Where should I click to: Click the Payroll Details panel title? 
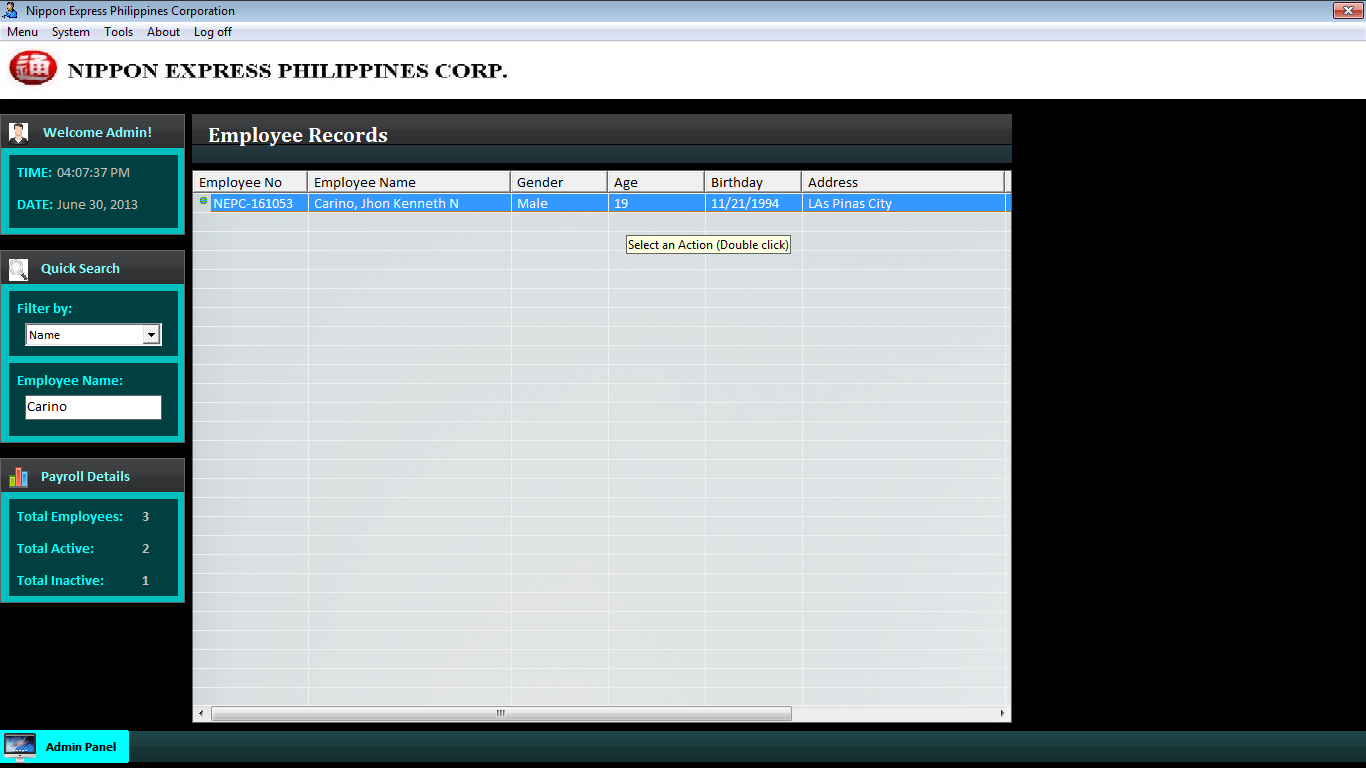pos(85,476)
